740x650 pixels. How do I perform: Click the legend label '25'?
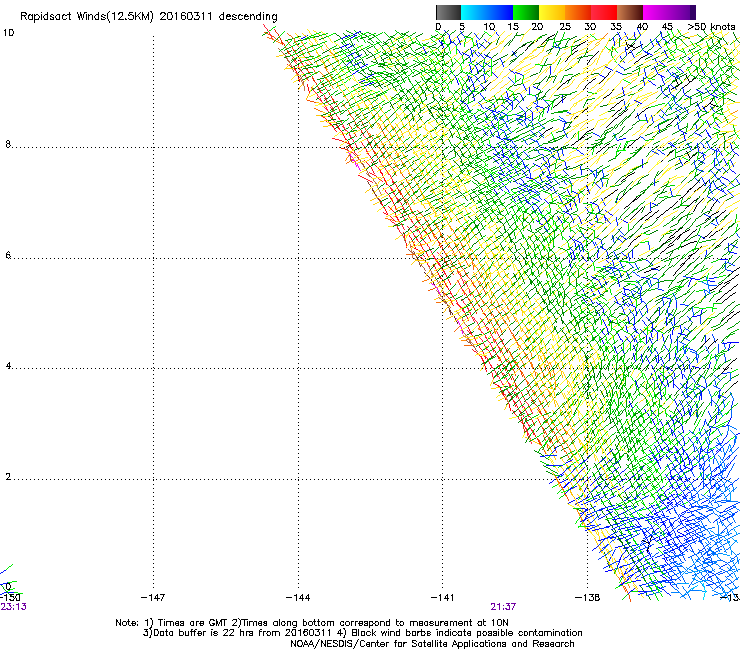pos(565,27)
